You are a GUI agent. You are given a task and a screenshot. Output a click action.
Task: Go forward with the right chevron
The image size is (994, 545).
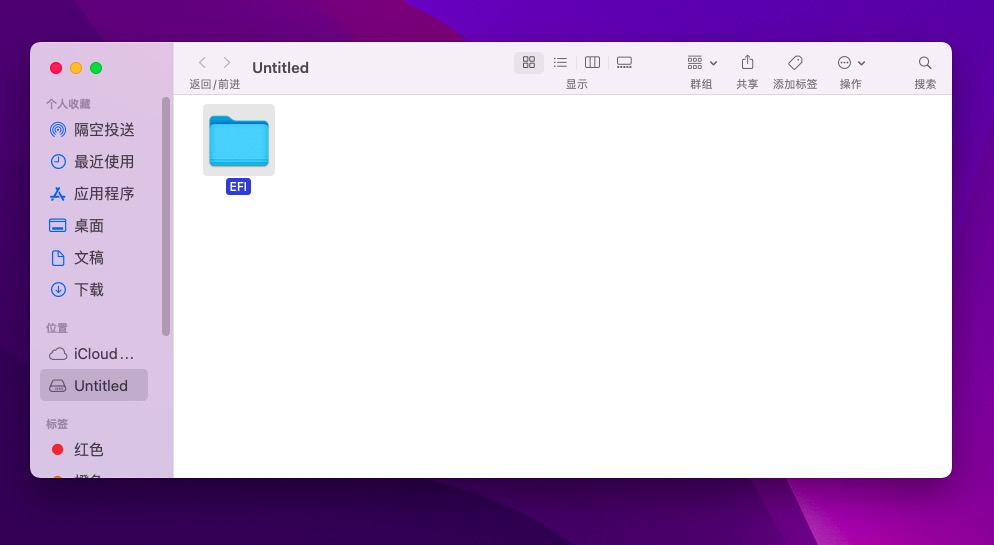click(x=227, y=62)
